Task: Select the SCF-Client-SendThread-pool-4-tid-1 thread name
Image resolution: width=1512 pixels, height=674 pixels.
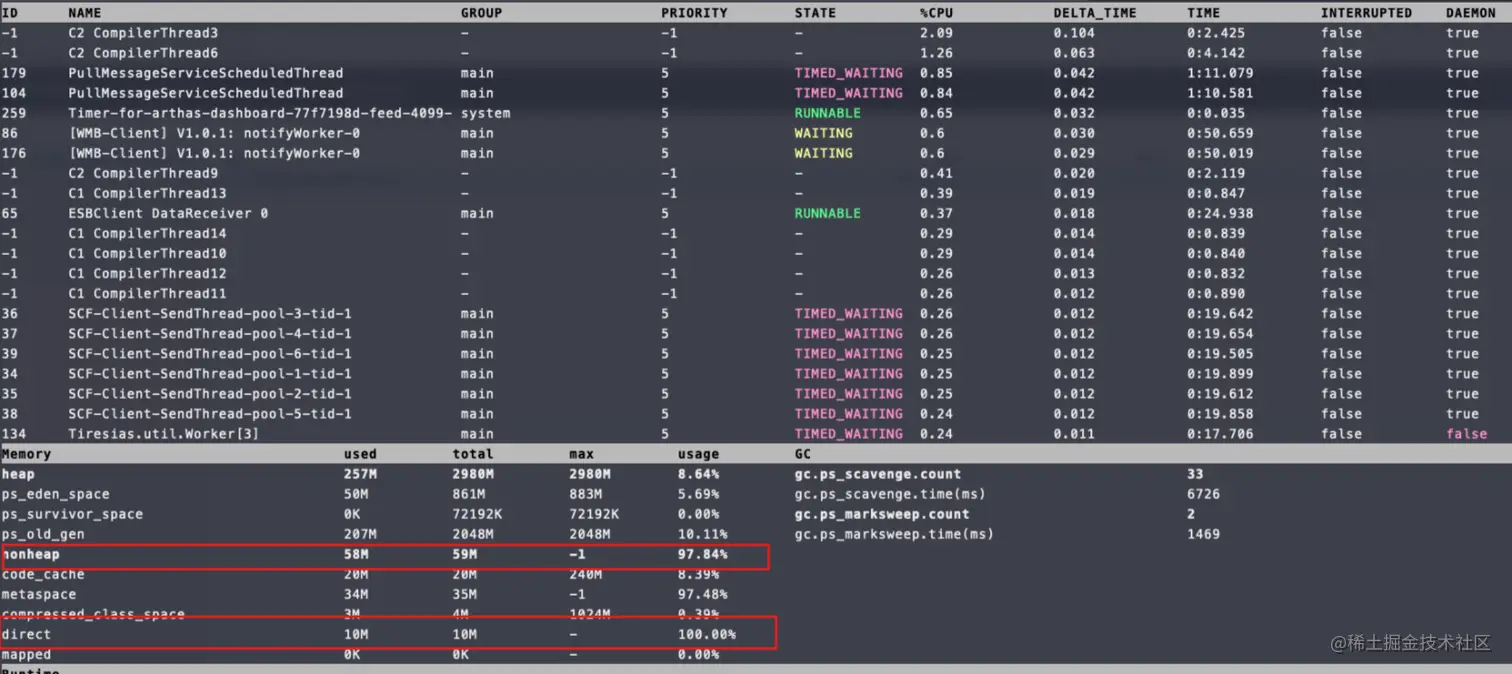Action: (210, 333)
